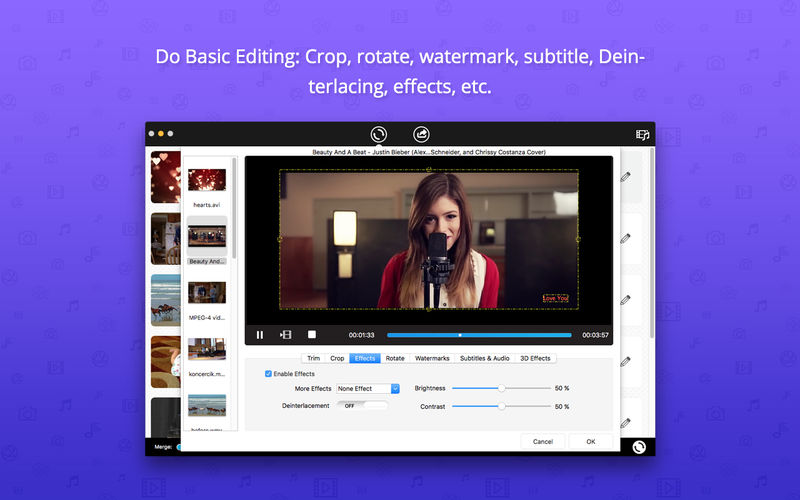Click the Contrast 50 % value
Image resolution: width=800 pixels, height=500 pixels.
pos(562,407)
